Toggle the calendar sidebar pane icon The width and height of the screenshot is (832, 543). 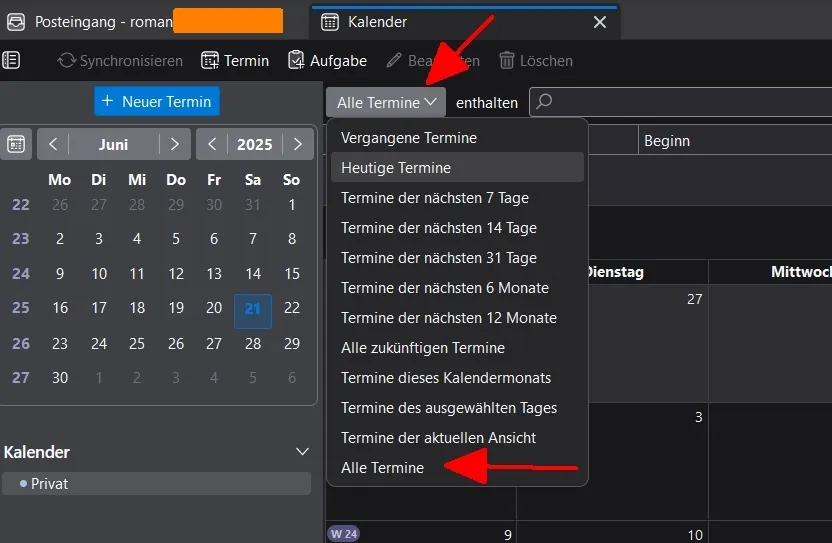[x=11, y=61]
